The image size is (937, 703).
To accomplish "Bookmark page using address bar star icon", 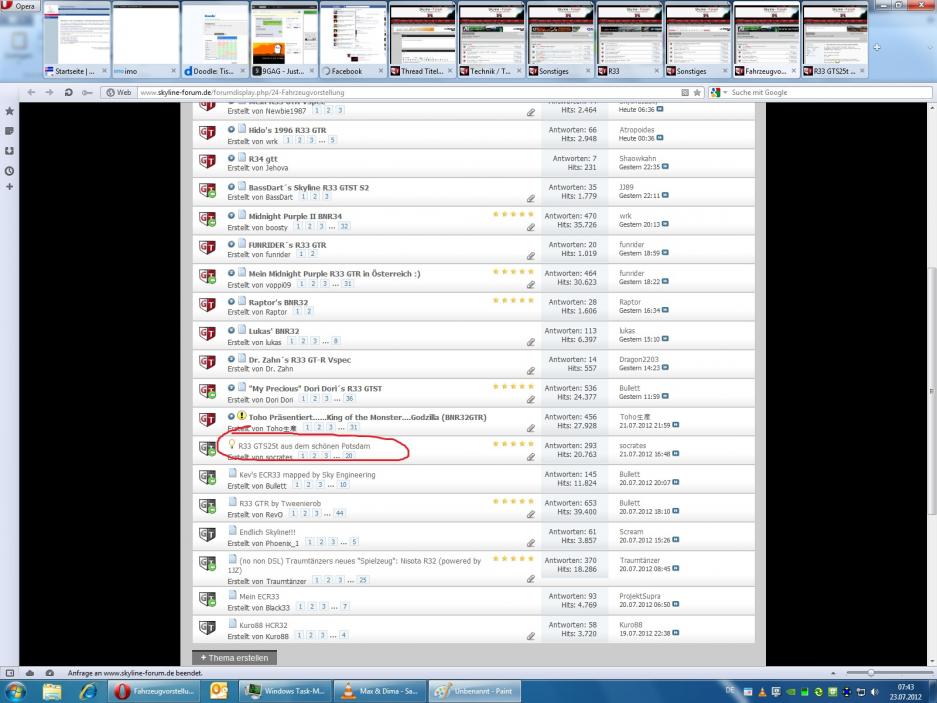I will click(697, 93).
